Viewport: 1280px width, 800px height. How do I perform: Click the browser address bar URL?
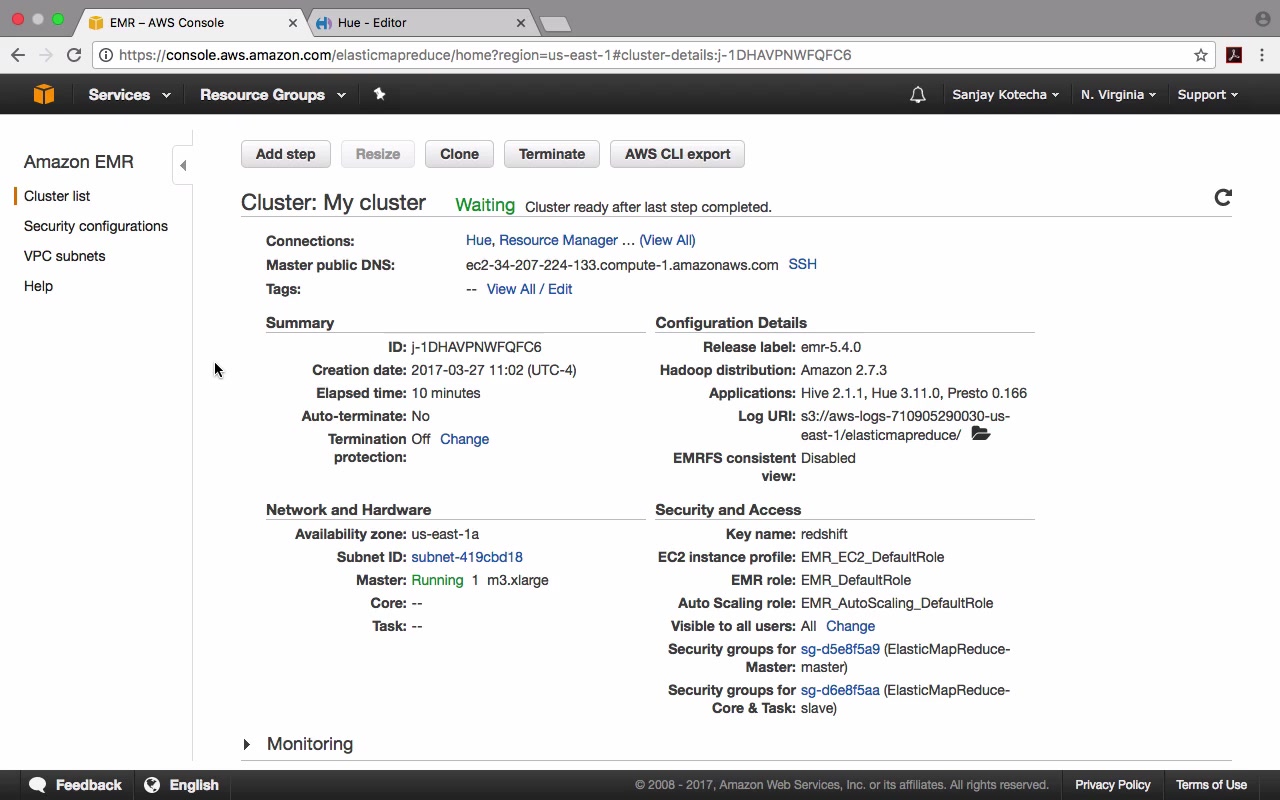(x=485, y=55)
